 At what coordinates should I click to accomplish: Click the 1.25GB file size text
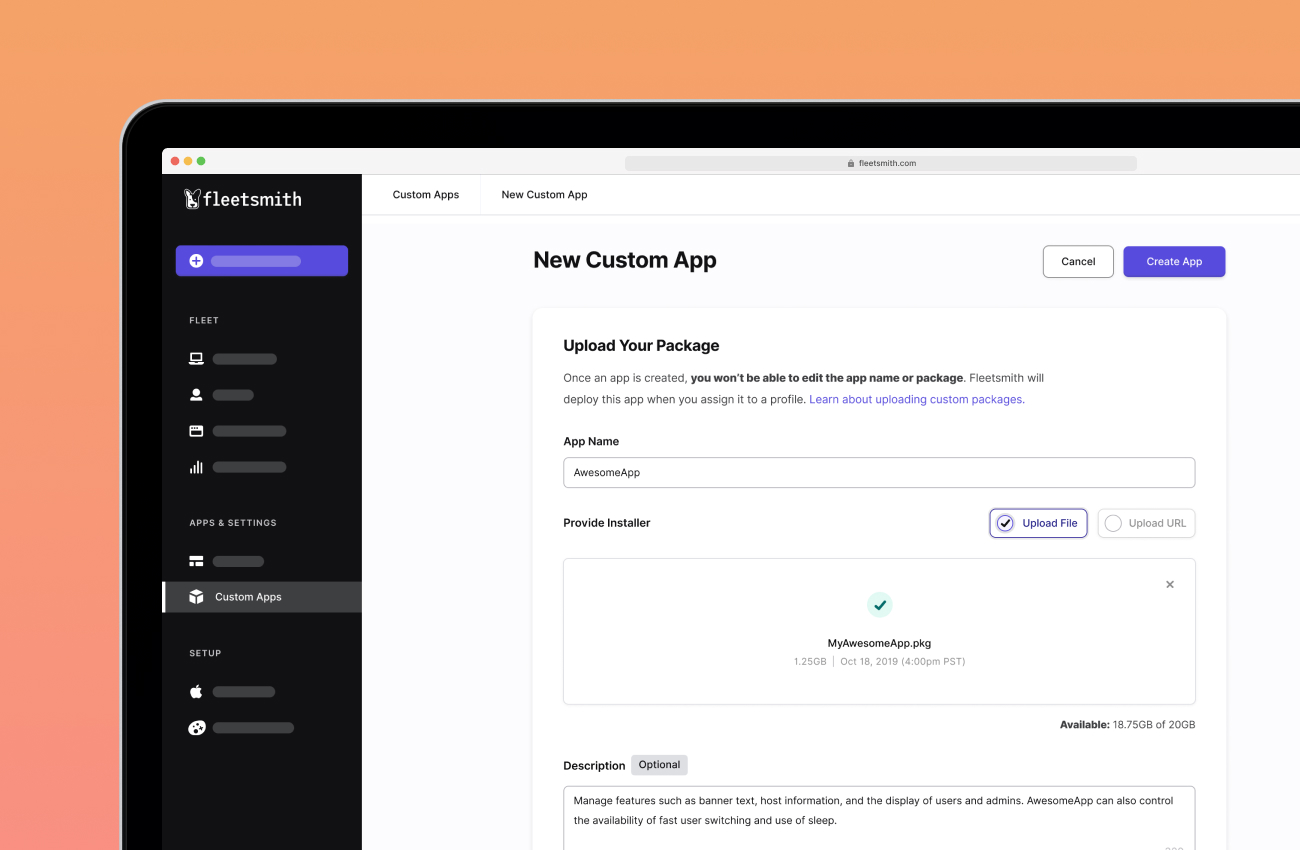coord(810,661)
